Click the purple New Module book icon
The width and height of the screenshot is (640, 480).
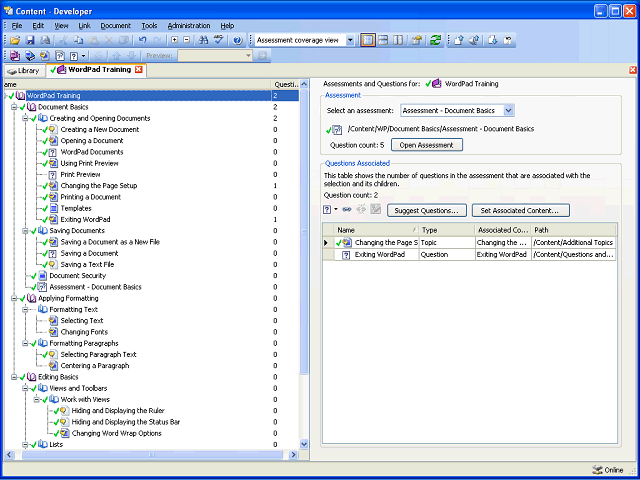tap(15, 55)
